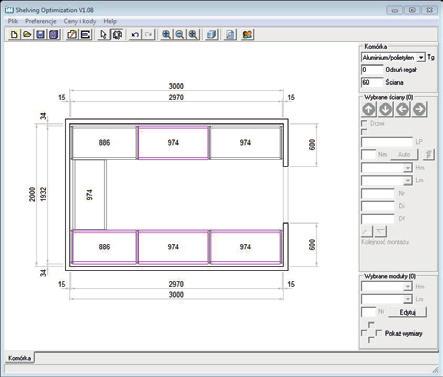Redo the undone action

(x=149, y=34)
